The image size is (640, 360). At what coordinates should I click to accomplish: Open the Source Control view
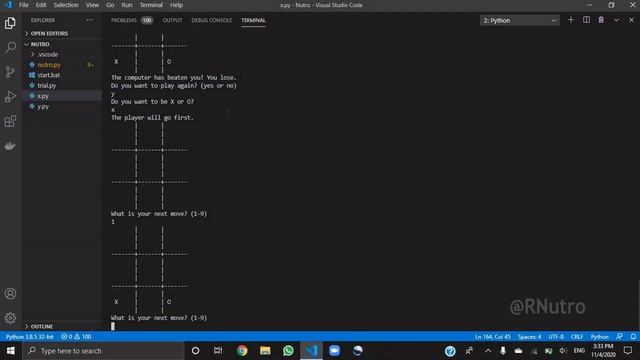[x=10, y=72]
